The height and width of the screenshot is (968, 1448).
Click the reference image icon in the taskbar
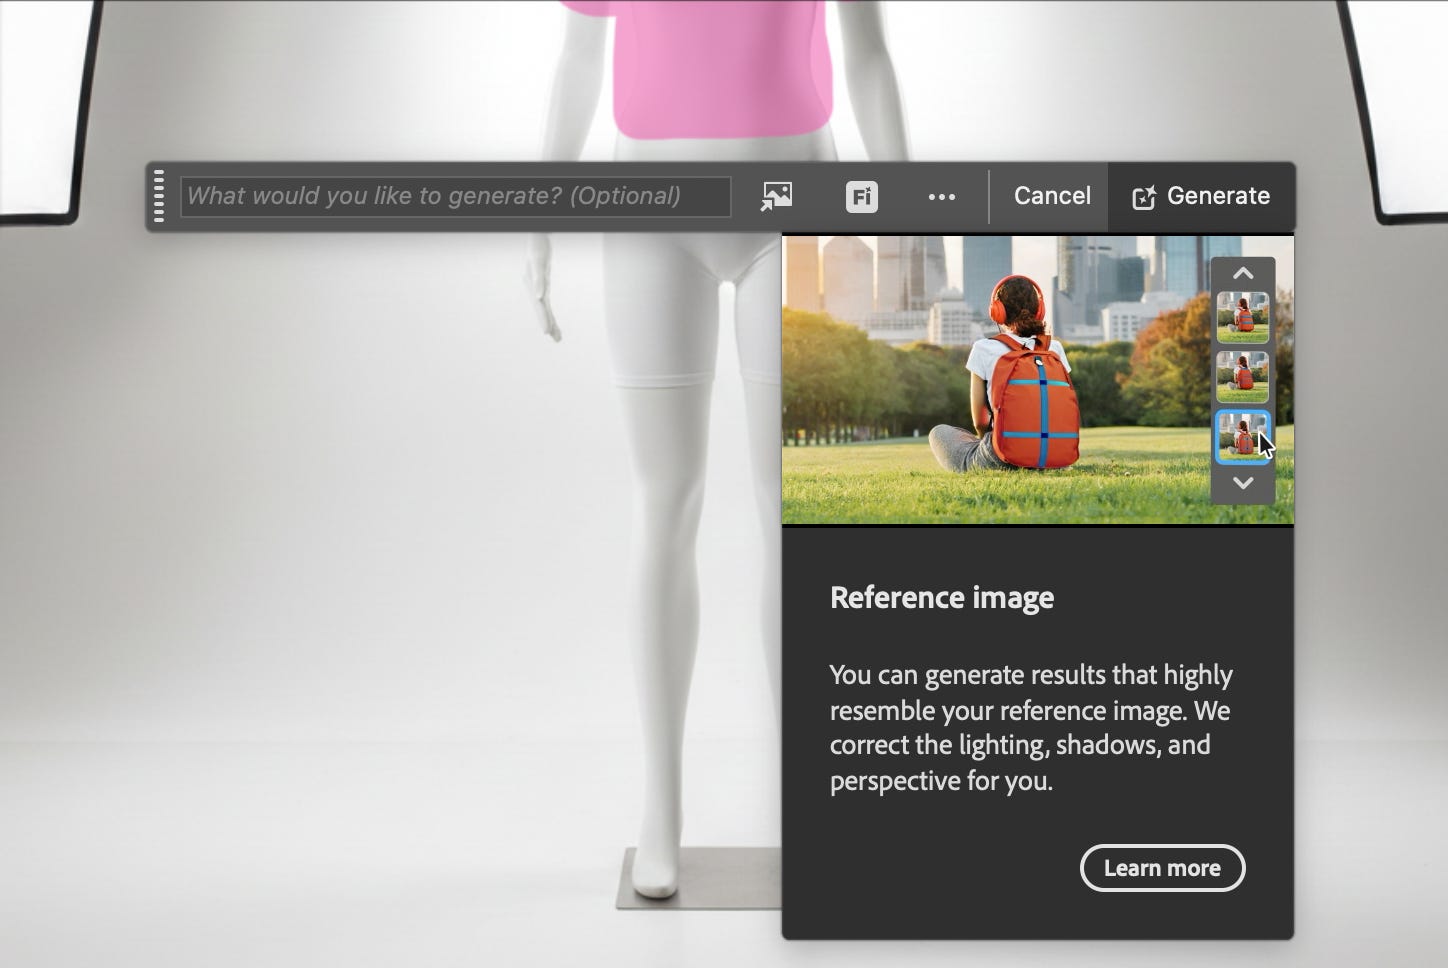(x=776, y=196)
